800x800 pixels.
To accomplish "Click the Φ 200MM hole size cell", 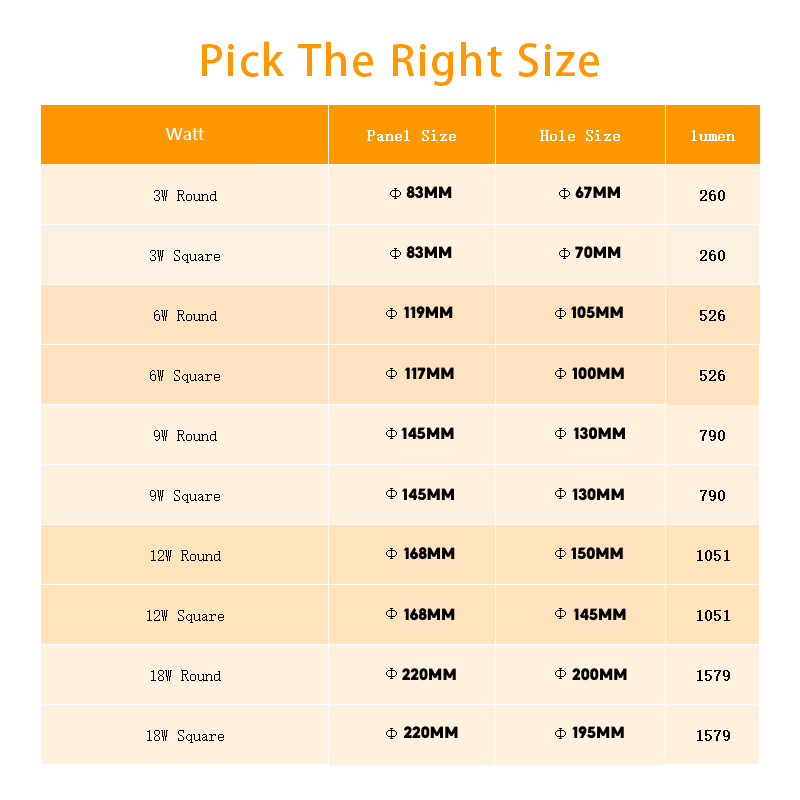I will click(591, 674).
